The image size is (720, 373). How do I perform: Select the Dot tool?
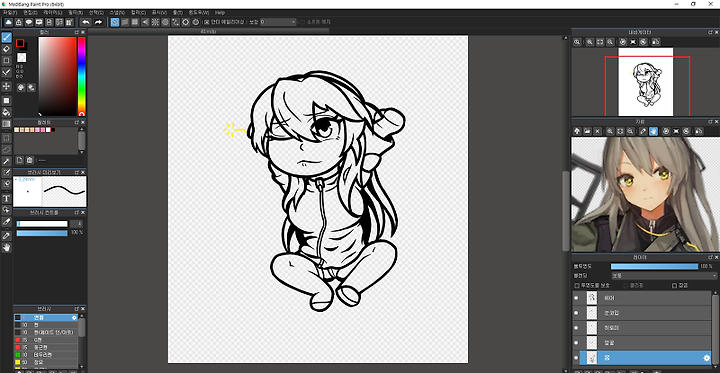(x=6, y=61)
